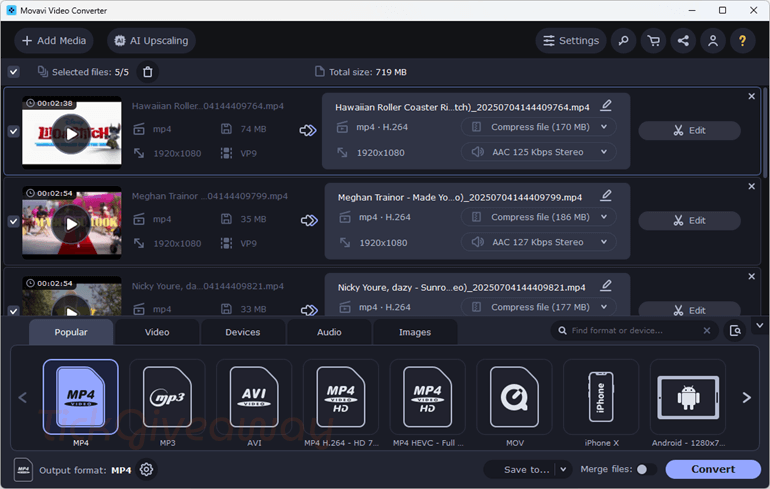Select the MP4 format preset

(x=81, y=397)
